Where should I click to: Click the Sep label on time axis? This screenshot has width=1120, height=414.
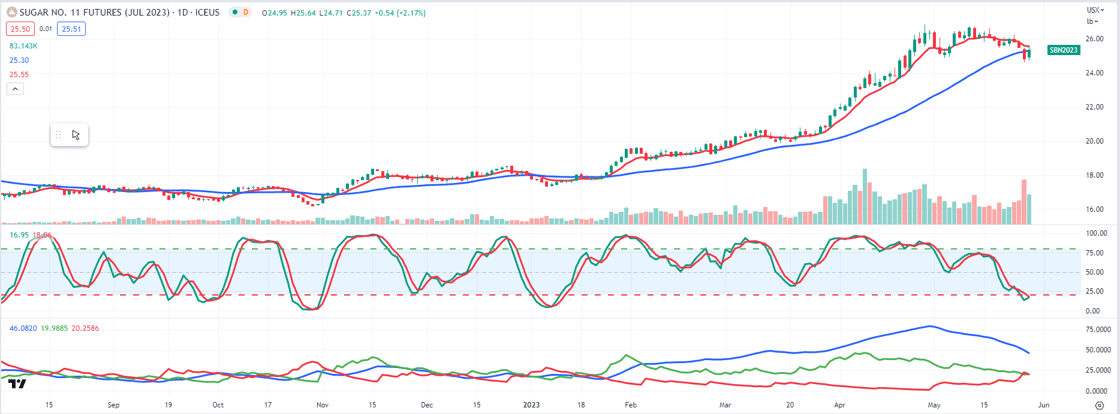click(115, 403)
